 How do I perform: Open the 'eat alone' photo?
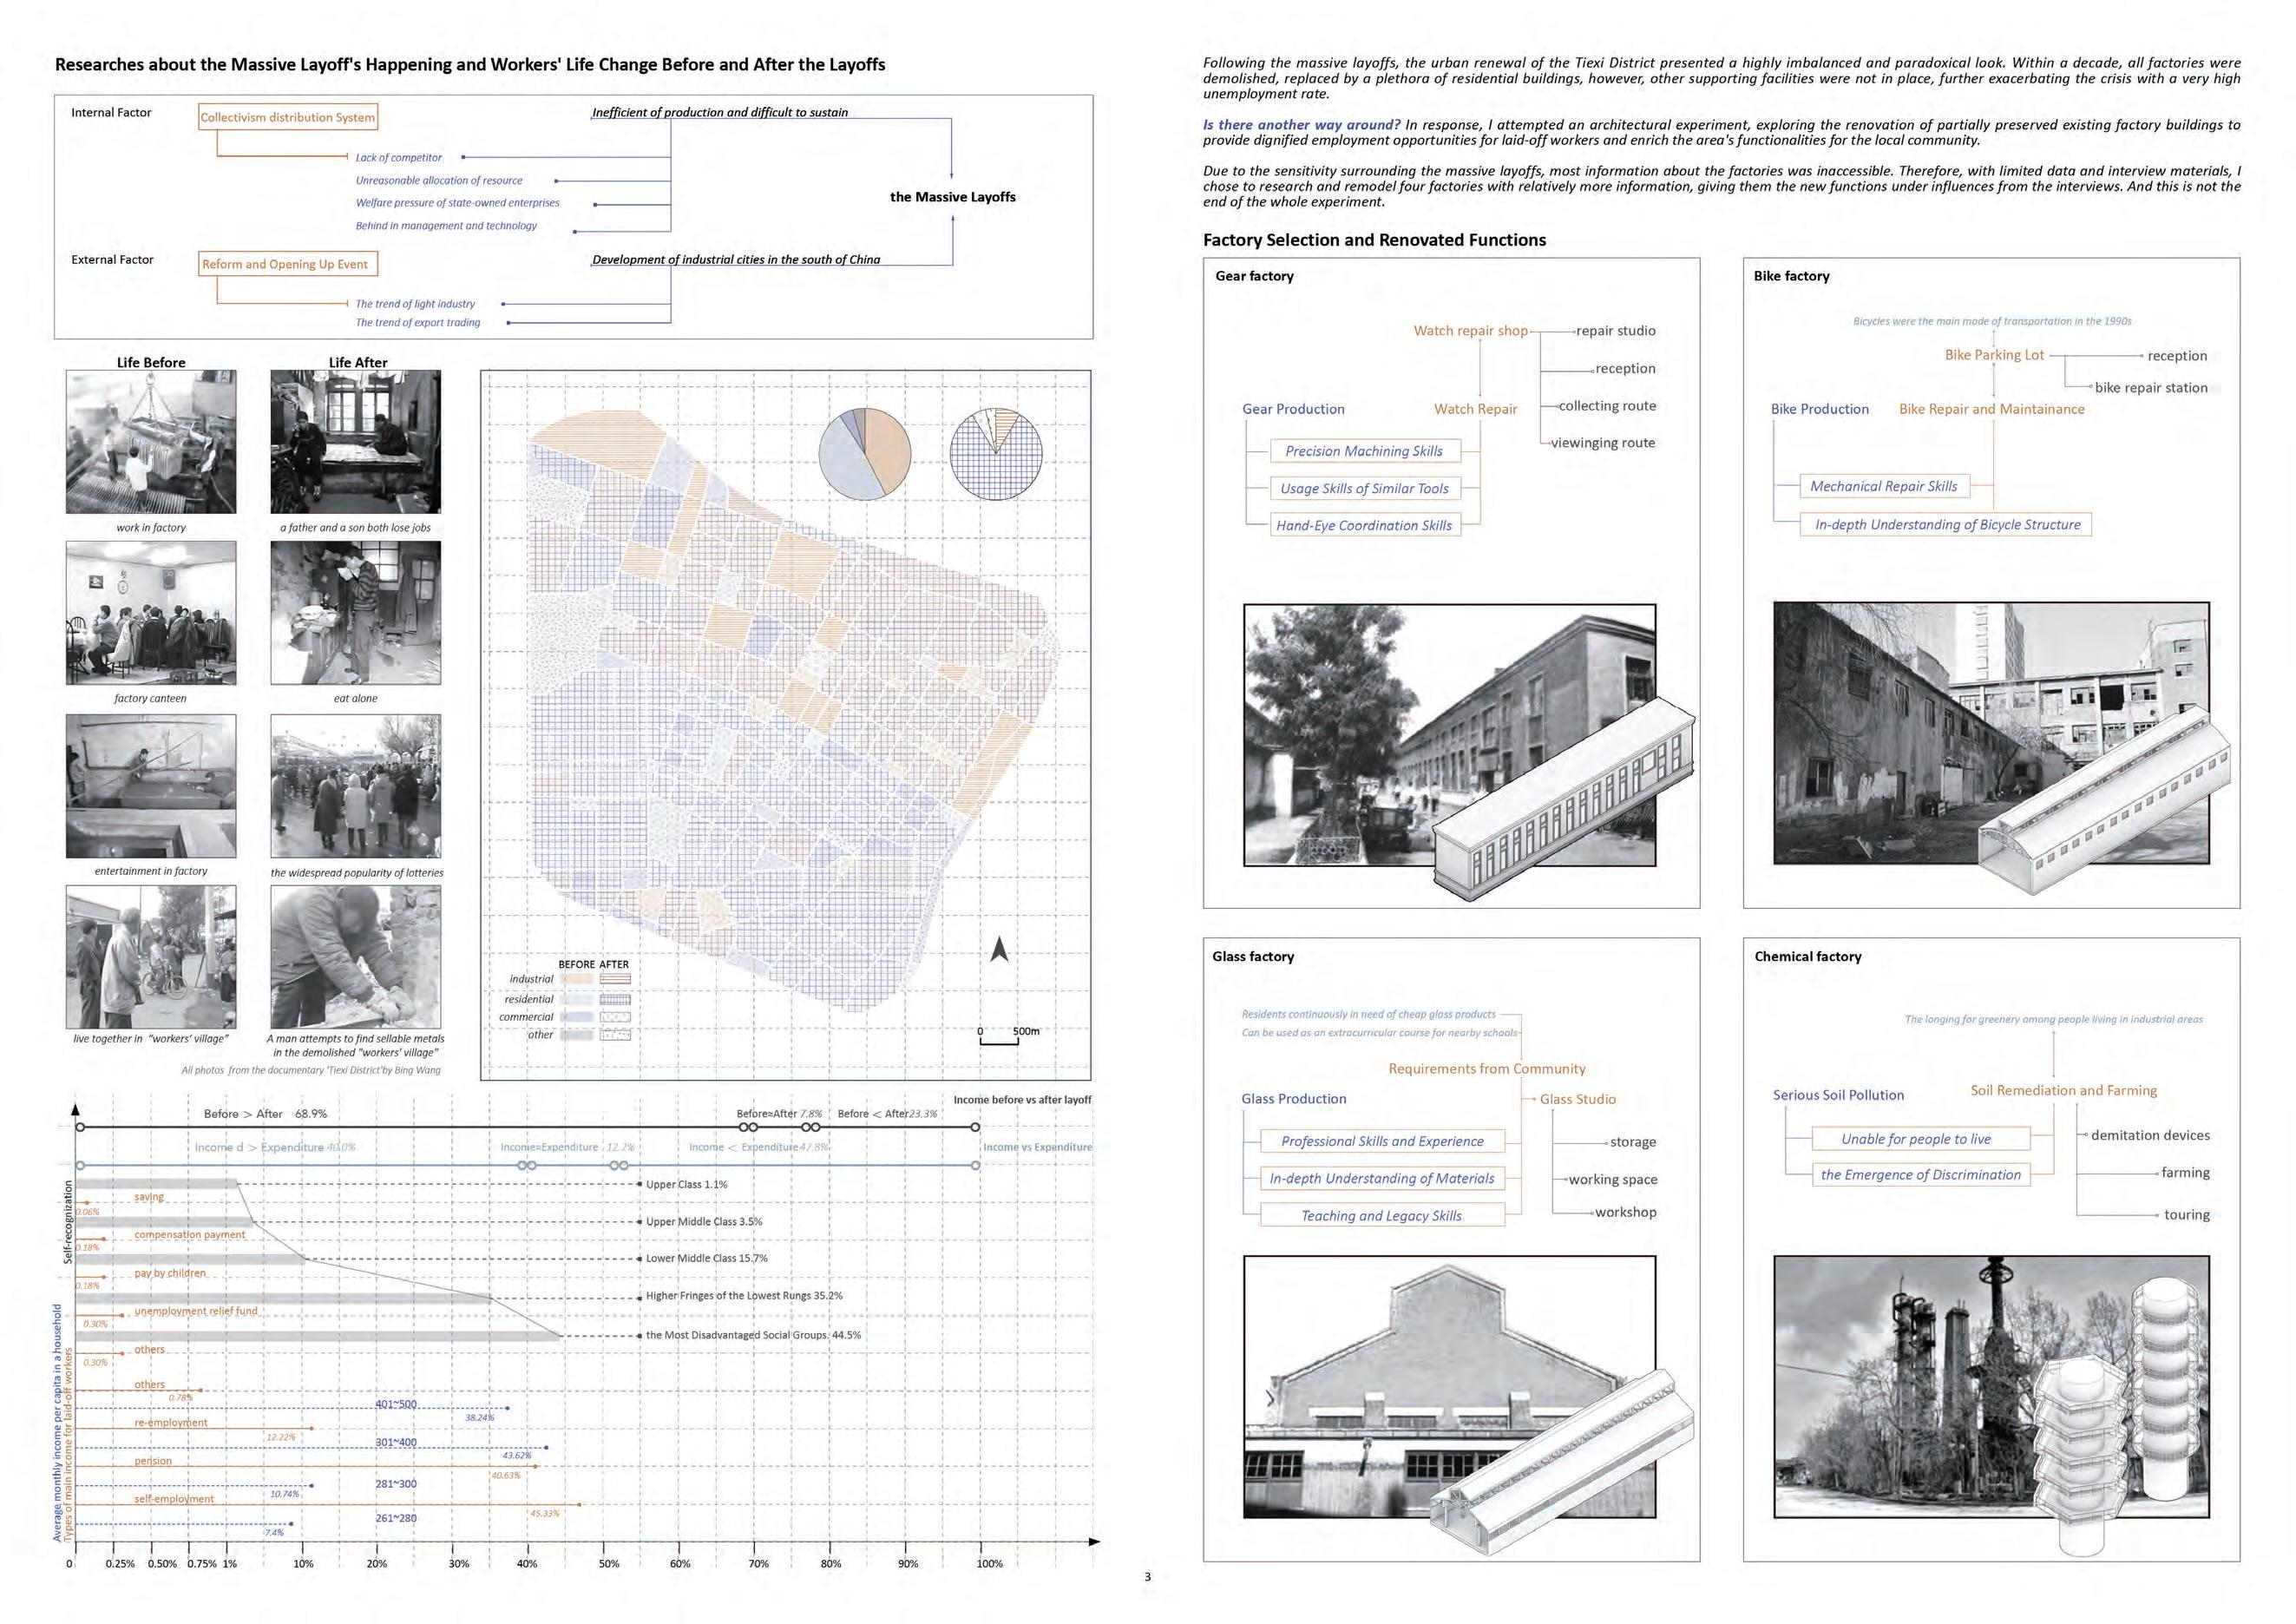point(355,613)
